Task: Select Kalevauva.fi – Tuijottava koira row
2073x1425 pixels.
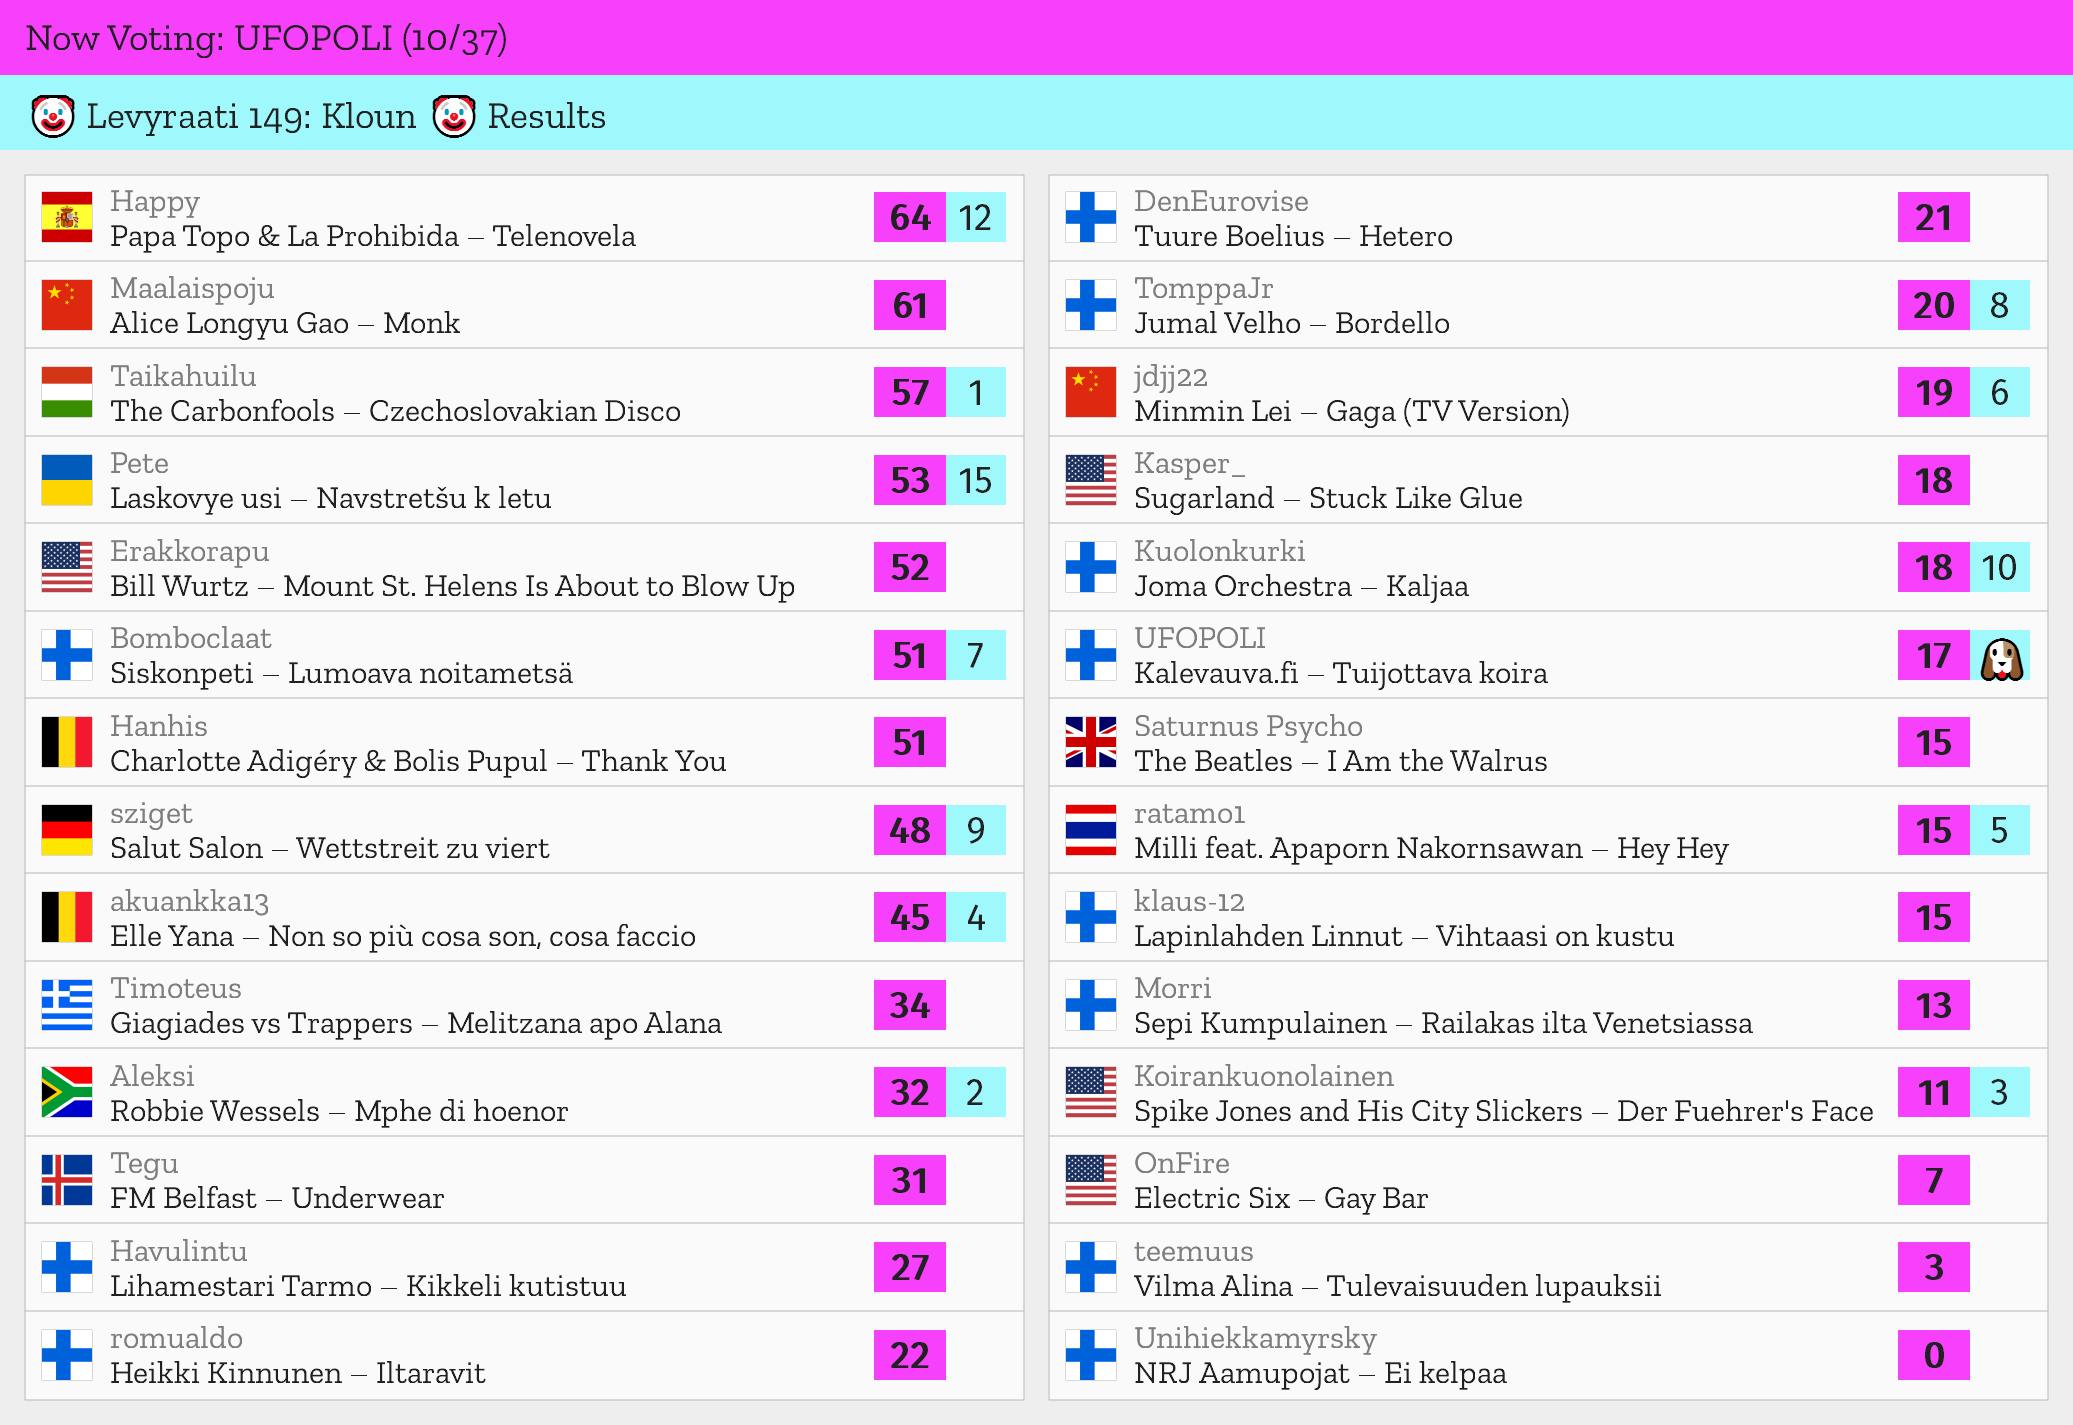Action: pos(1340,674)
